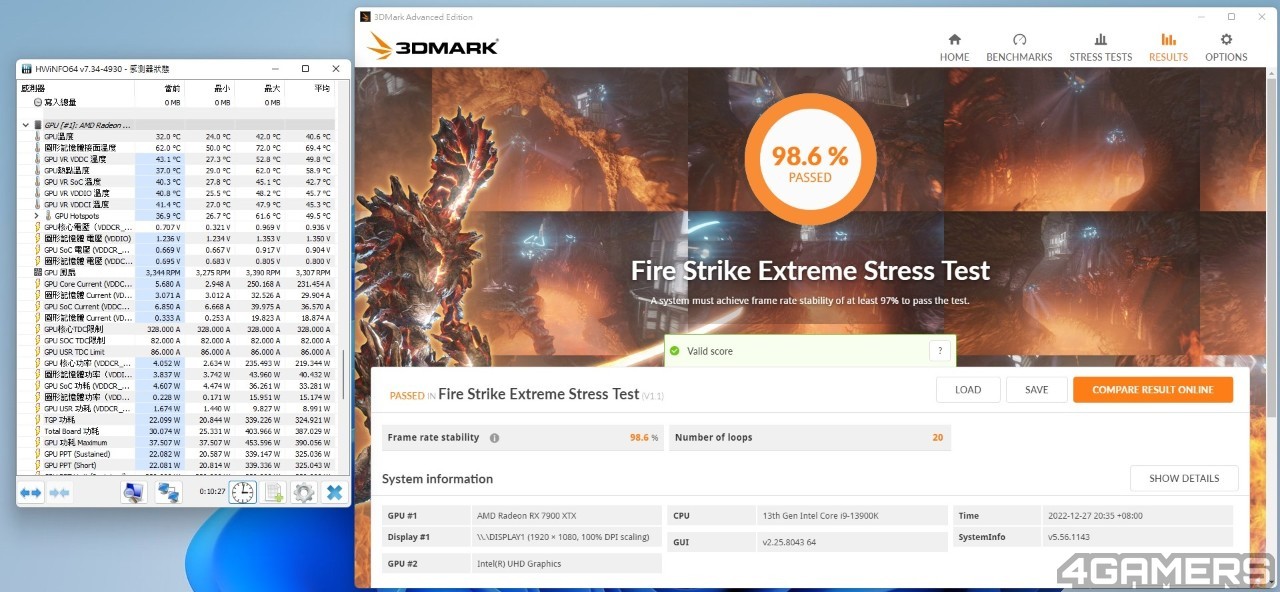
Task: Expand the GPU Hotspots row in HWiNFO
Action: point(37,216)
